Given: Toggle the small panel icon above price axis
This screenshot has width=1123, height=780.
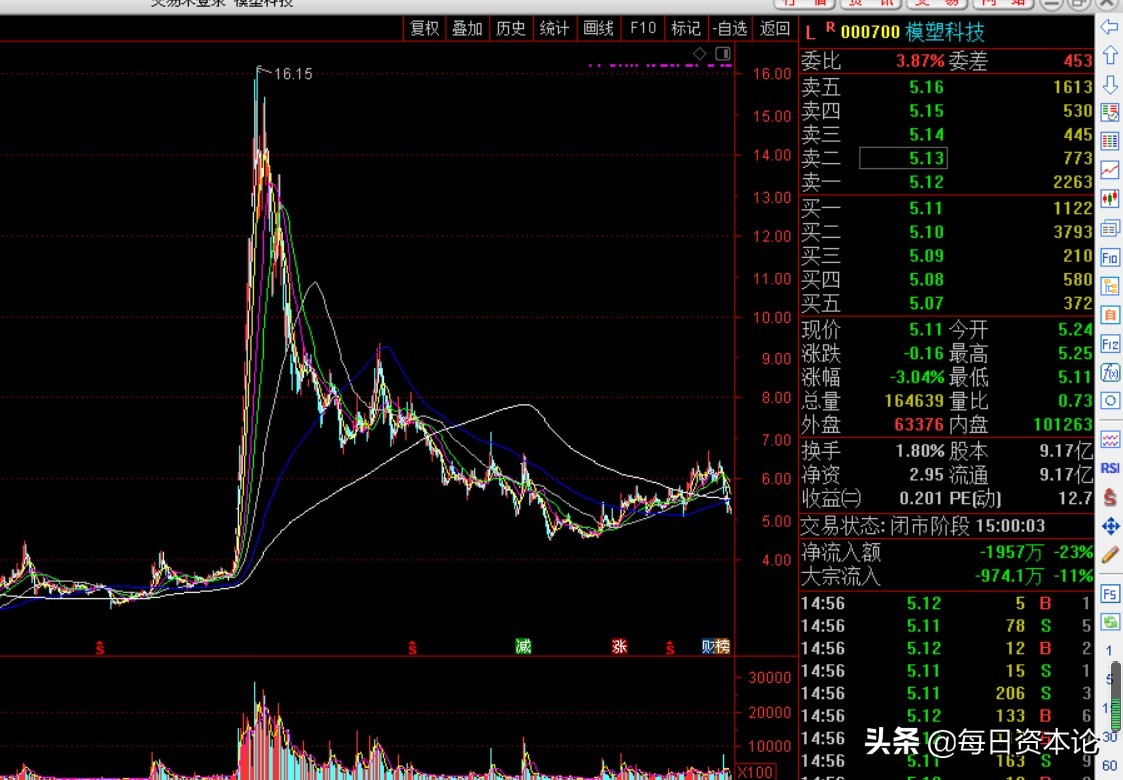Looking at the screenshot, I should [x=722, y=53].
